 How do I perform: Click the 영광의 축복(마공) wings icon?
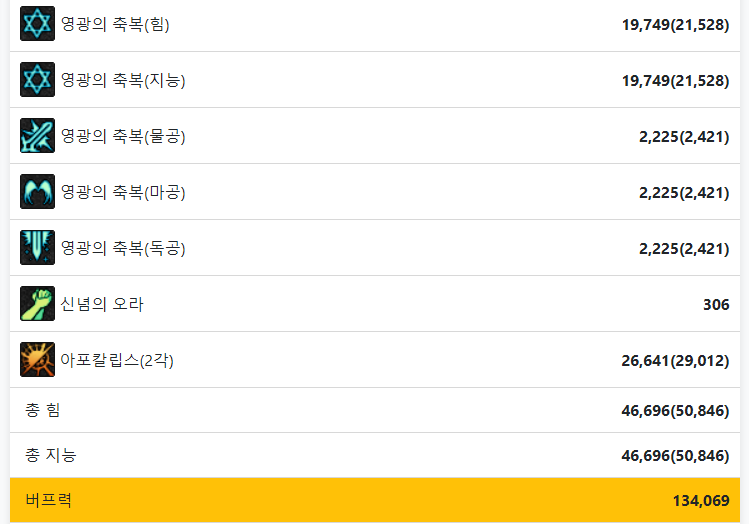(37, 192)
